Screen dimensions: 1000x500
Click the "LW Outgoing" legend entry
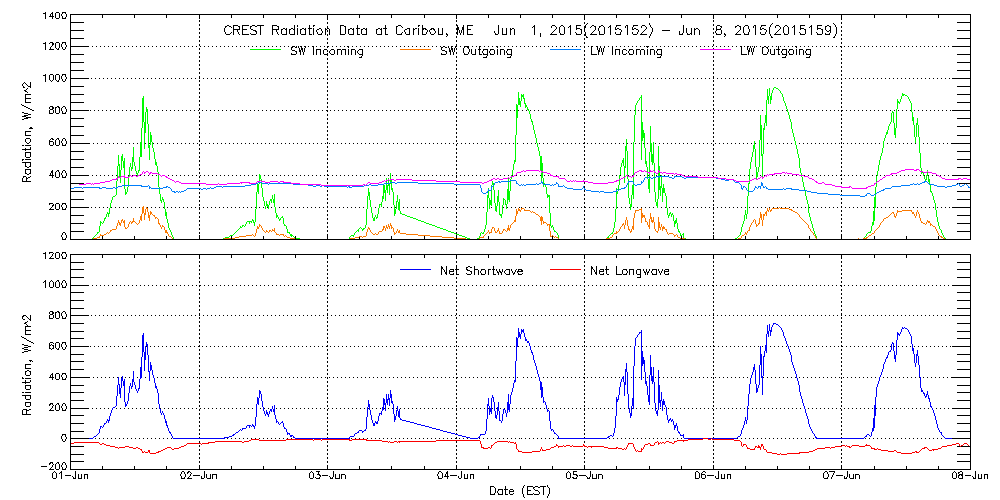click(x=775, y=51)
